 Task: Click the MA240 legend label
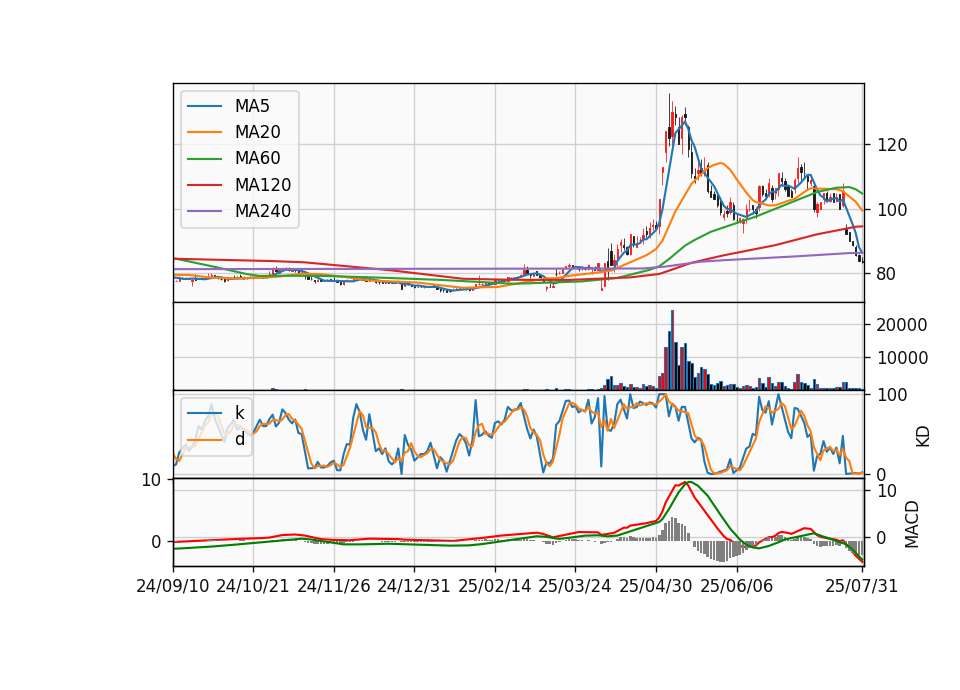(263, 211)
